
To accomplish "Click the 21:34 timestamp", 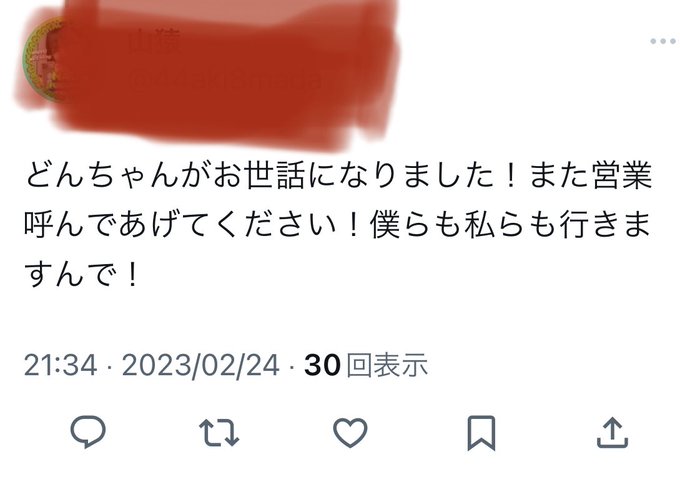I will point(60,365).
